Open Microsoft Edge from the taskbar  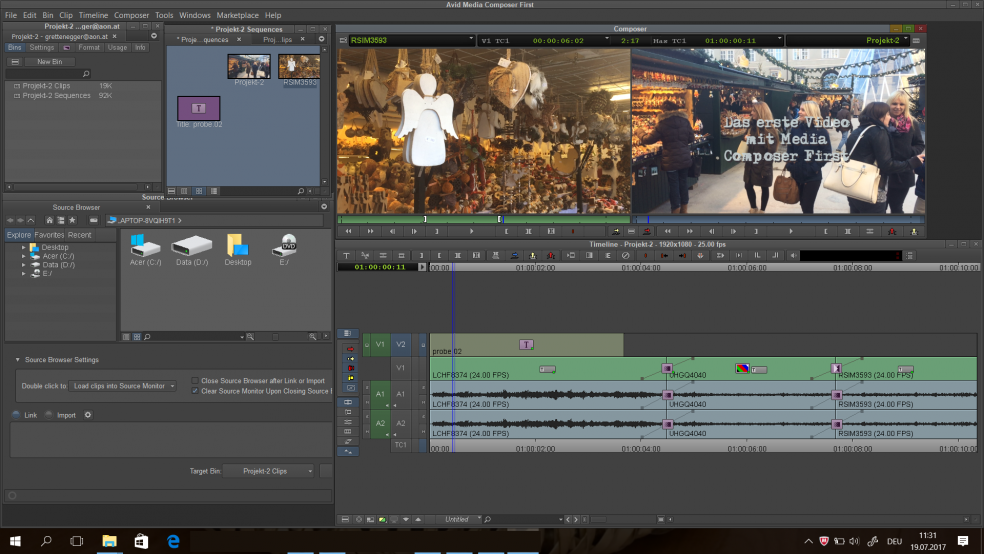173,541
